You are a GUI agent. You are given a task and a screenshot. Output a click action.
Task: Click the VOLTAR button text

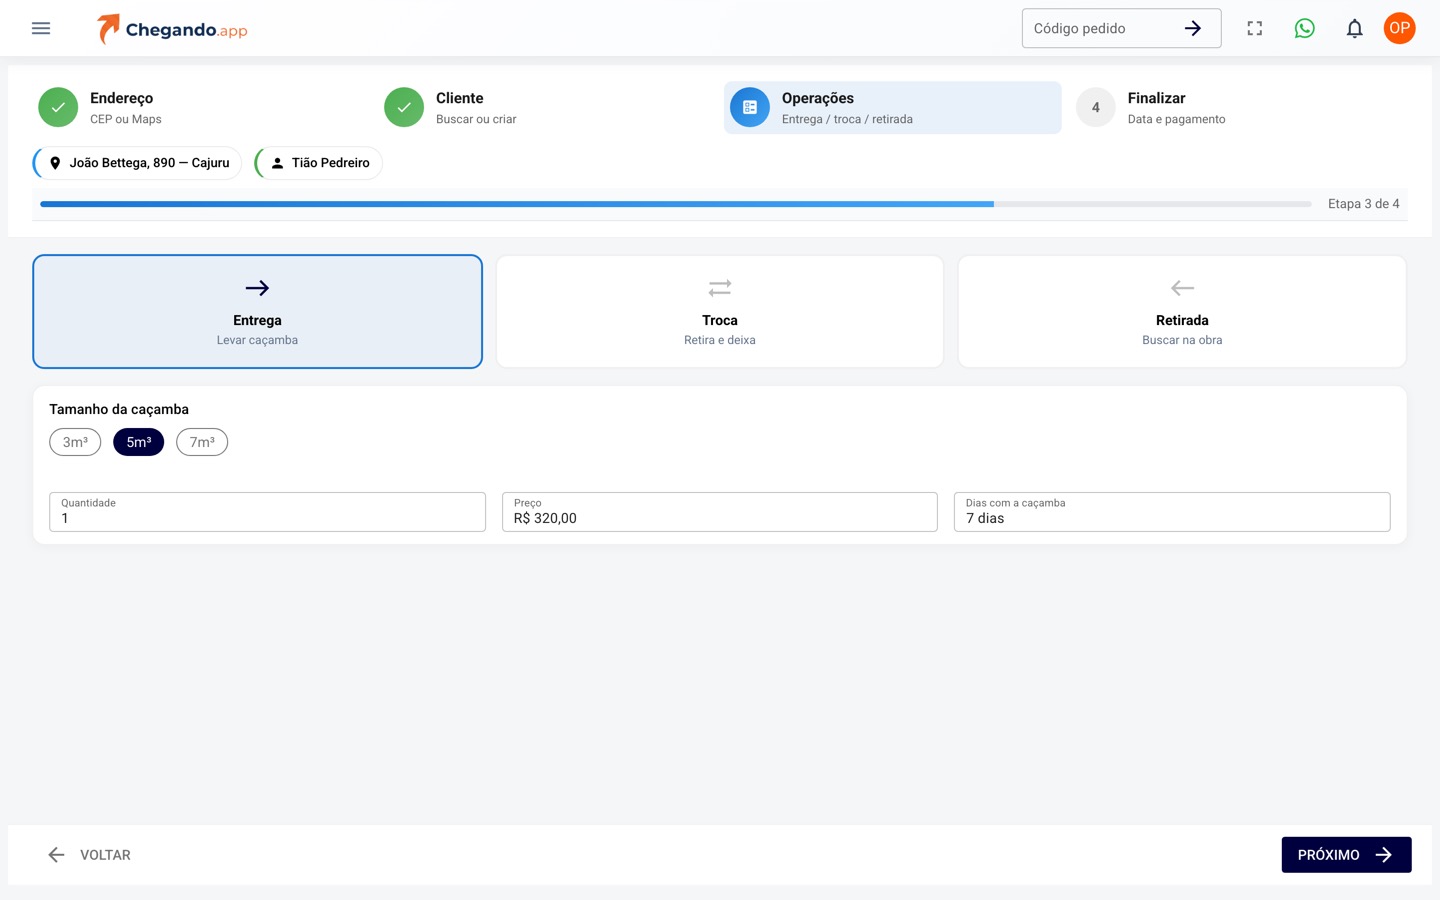point(105,855)
